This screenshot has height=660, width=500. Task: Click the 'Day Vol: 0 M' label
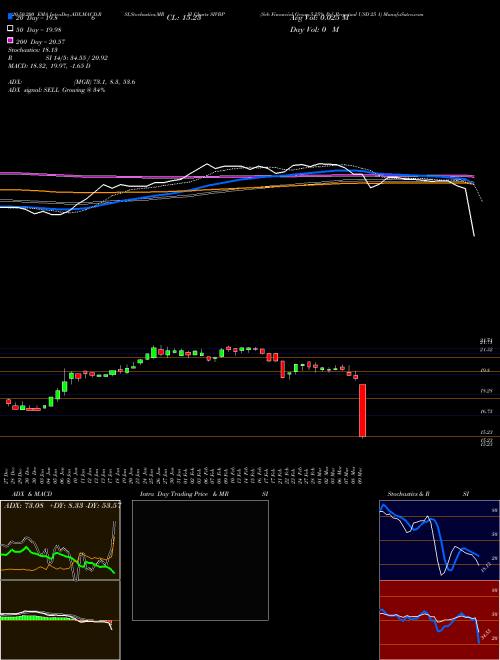pos(314,29)
